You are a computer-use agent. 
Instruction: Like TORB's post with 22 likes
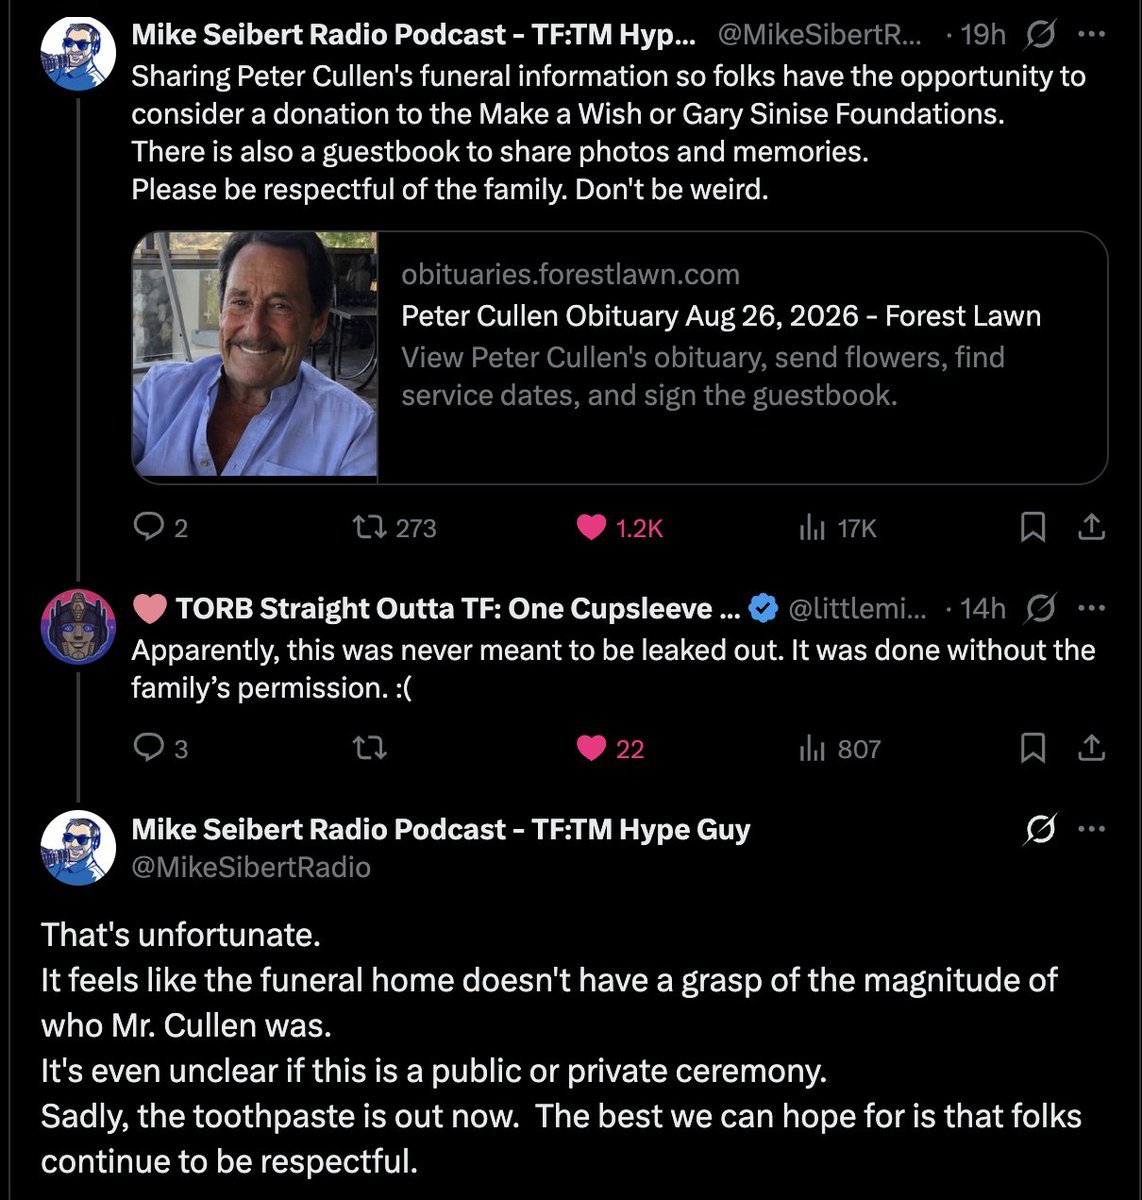[x=611, y=748]
